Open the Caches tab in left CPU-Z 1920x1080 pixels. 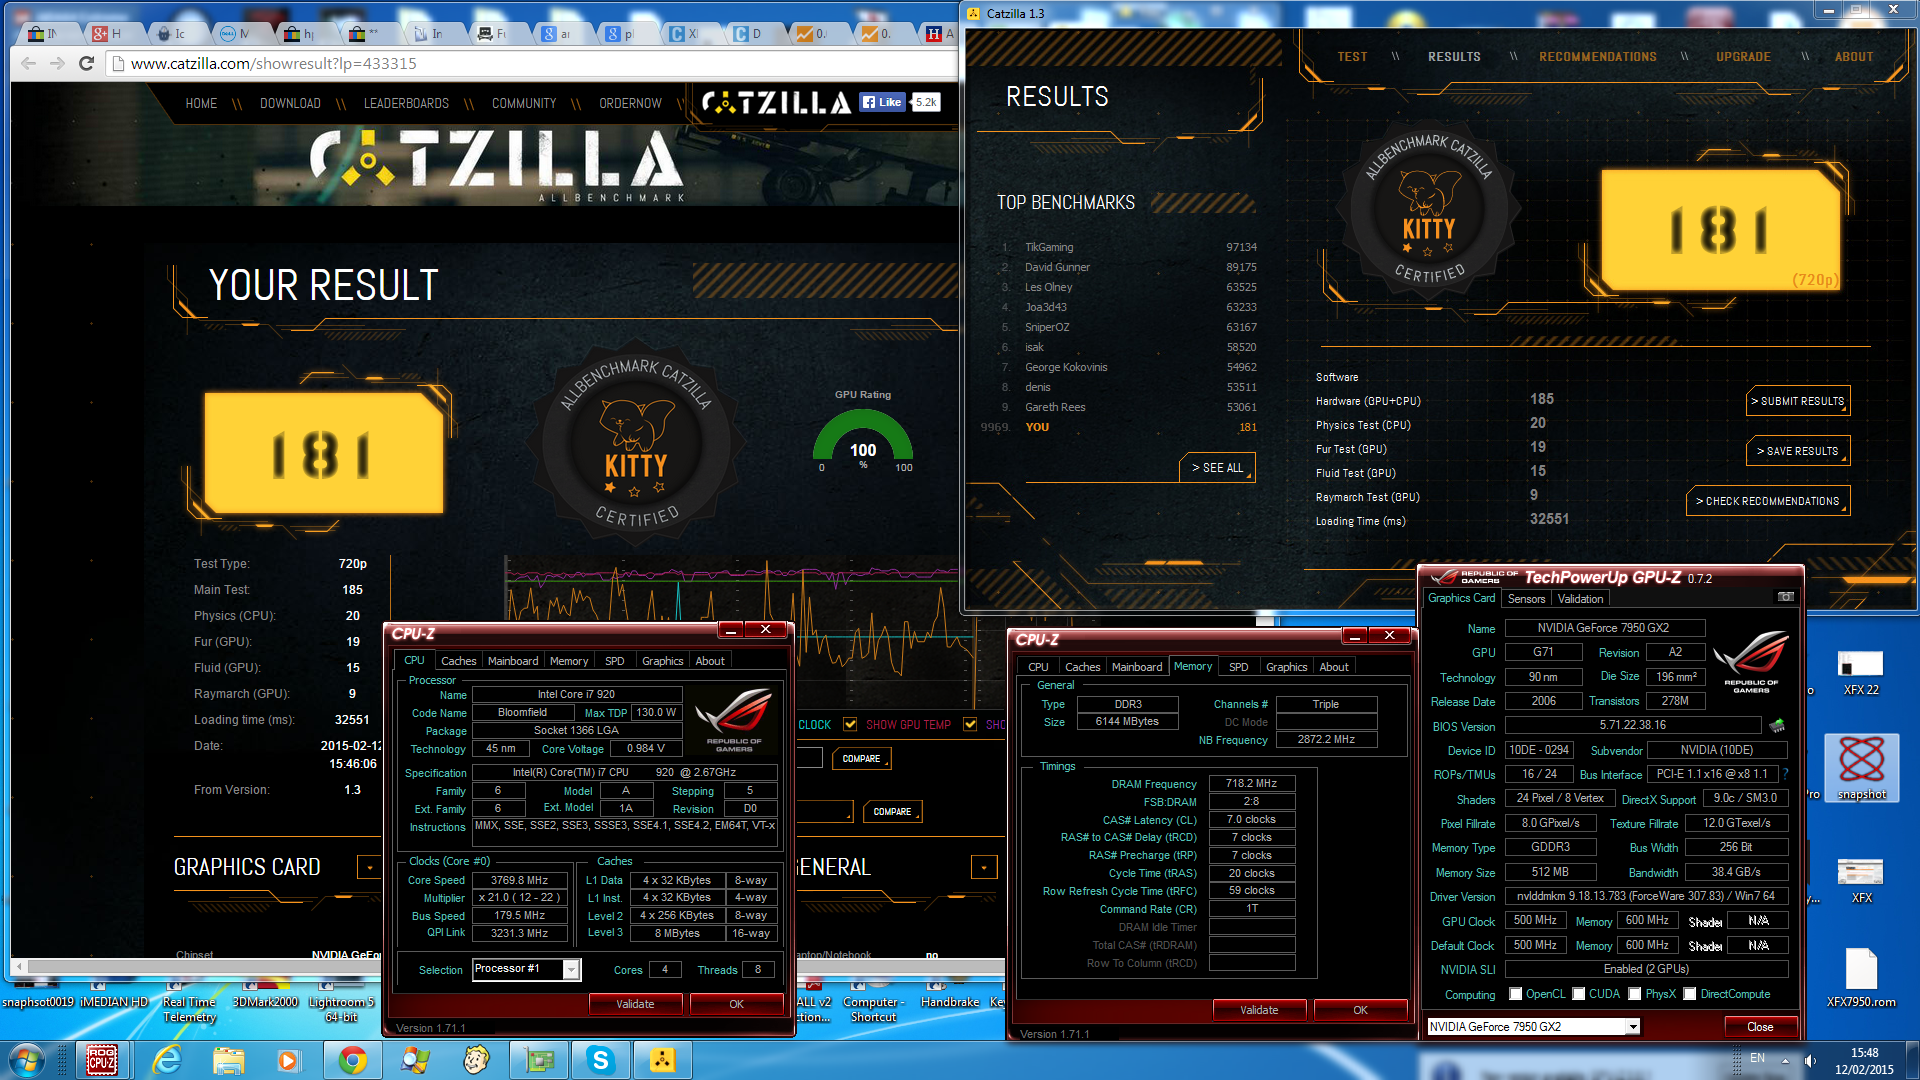[458, 661]
